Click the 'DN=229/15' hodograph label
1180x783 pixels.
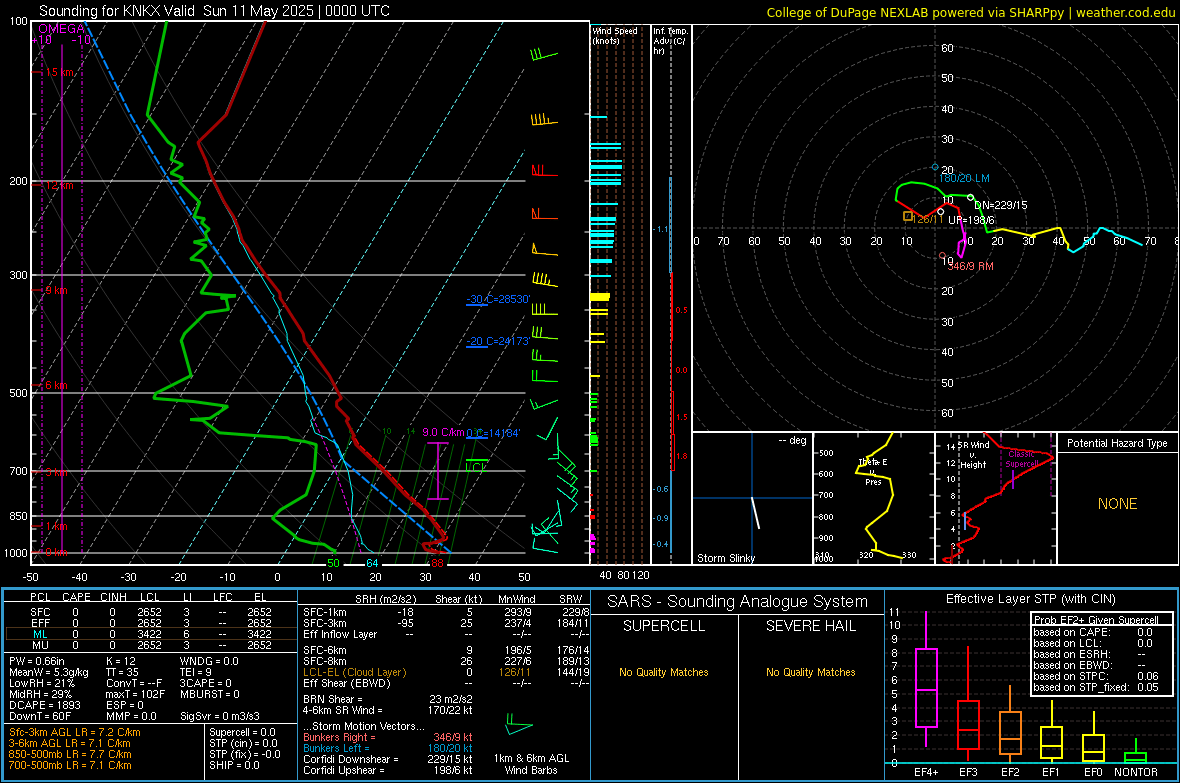pyautogui.click(x=1000, y=205)
